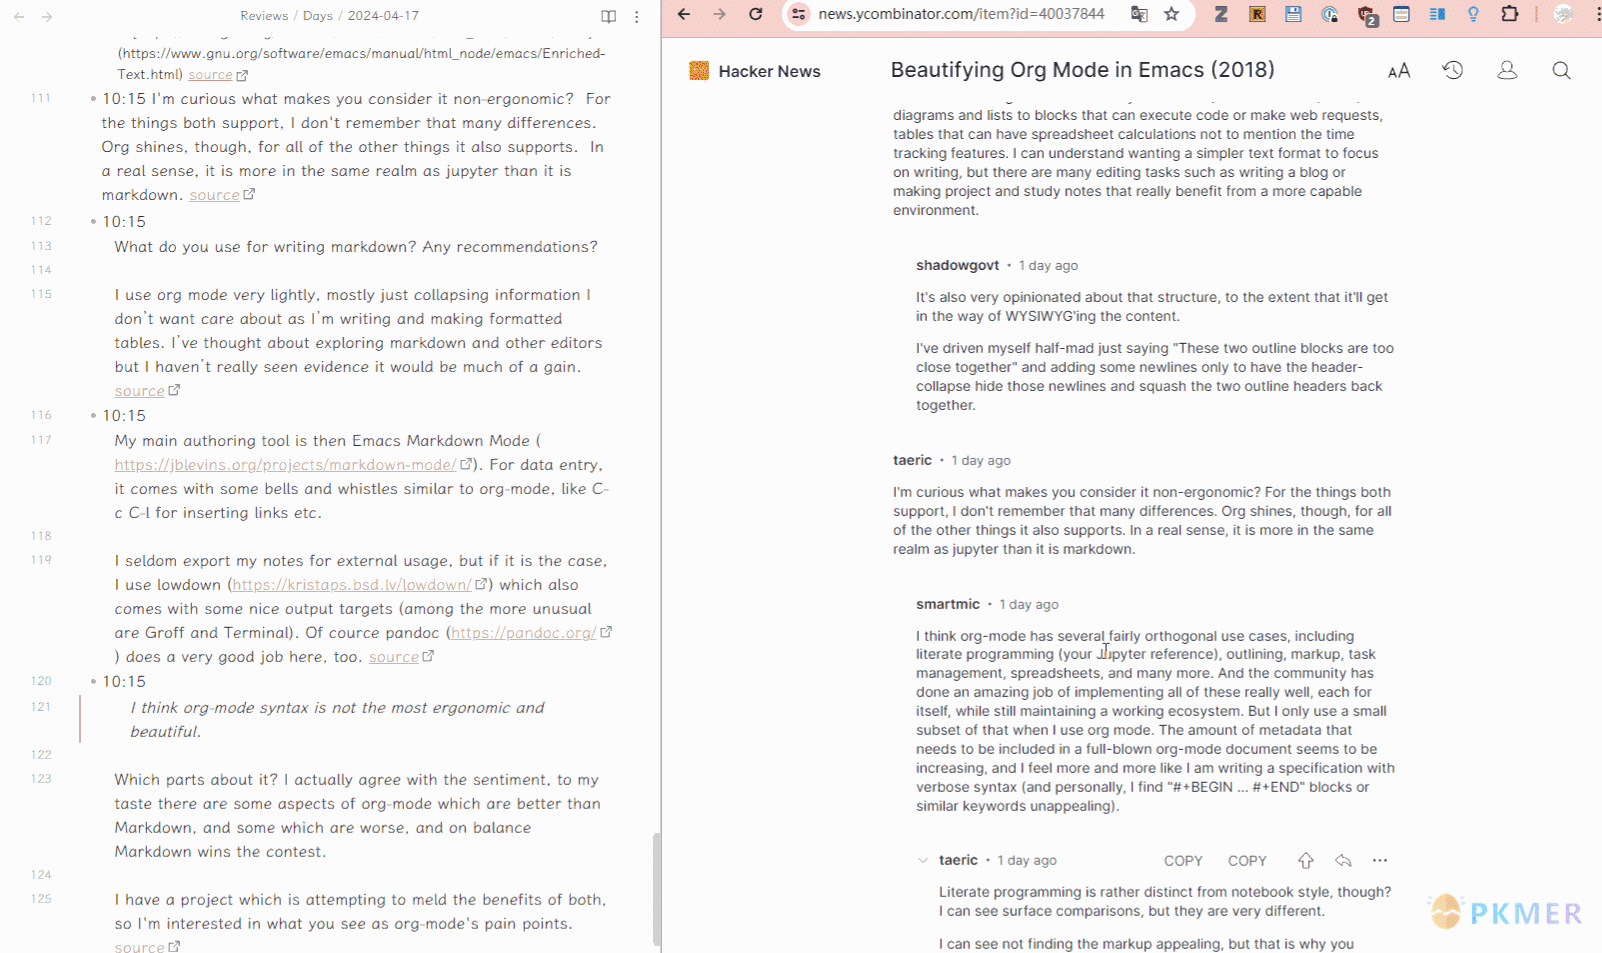Reload the Hacker News page
1602x953 pixels.
tap(756, 14)
